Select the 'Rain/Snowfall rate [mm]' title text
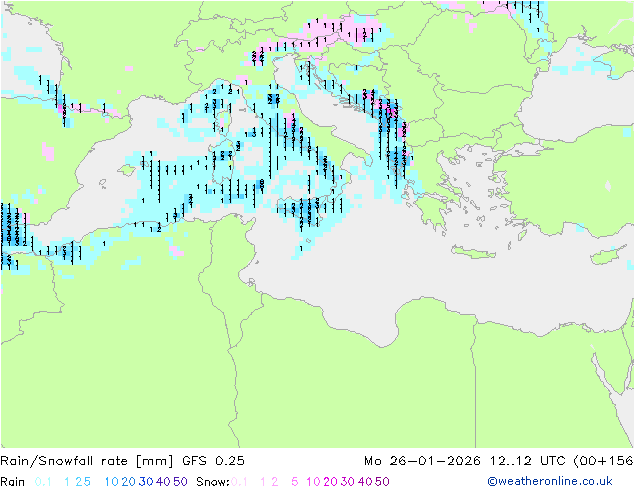Image resolution: width=634 pixels, height=490 pixels. pyautogui.click(x=87, y=461)
